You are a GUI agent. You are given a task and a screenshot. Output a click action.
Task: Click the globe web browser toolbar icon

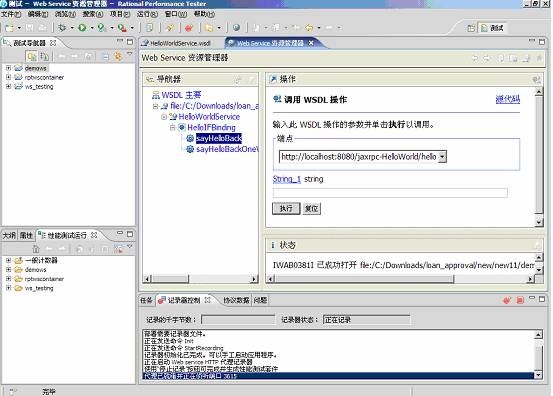tap(236, 28)
